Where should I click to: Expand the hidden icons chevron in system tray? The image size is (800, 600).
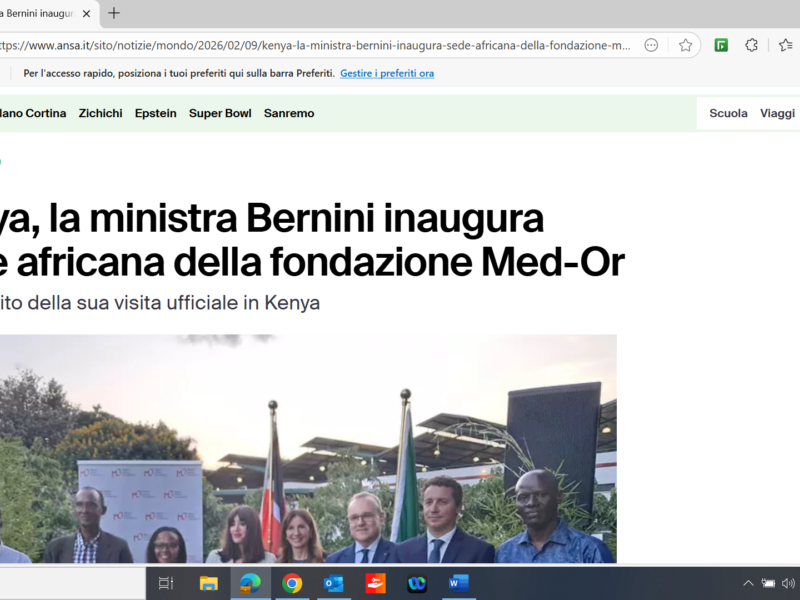748,583
